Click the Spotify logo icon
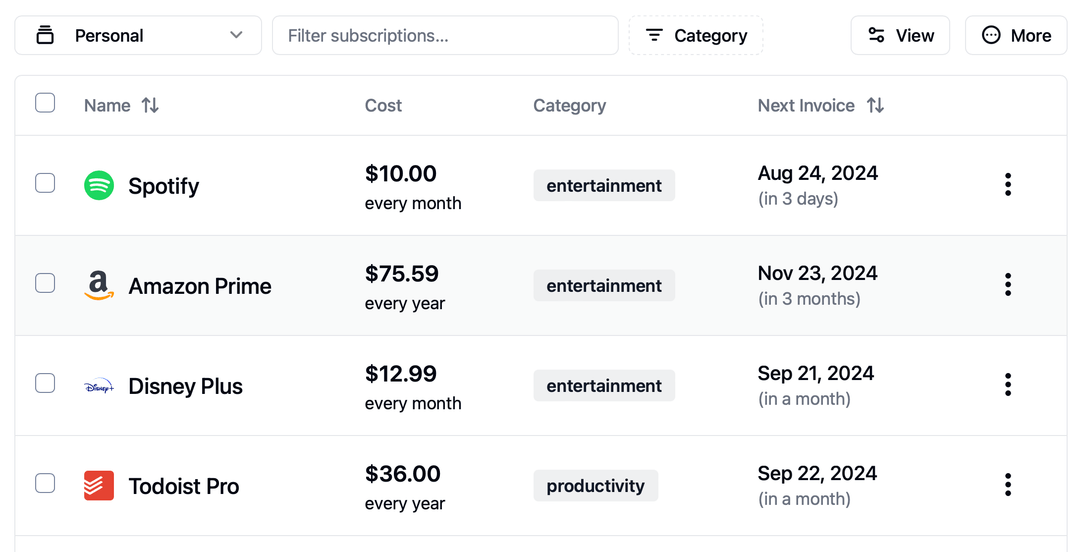The image size is (1080, 552). coord(99,186)
